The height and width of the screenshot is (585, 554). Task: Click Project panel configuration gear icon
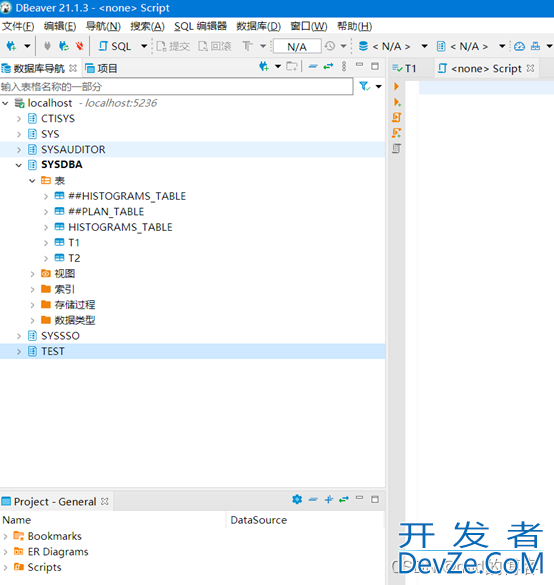click(297, 499)
